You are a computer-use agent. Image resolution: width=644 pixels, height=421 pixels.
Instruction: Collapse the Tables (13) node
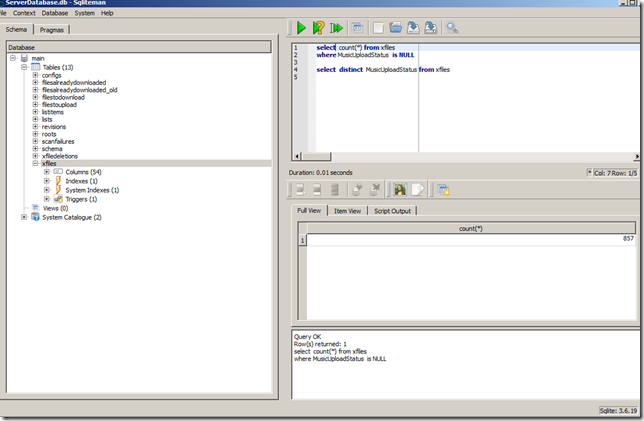[24, 67]
